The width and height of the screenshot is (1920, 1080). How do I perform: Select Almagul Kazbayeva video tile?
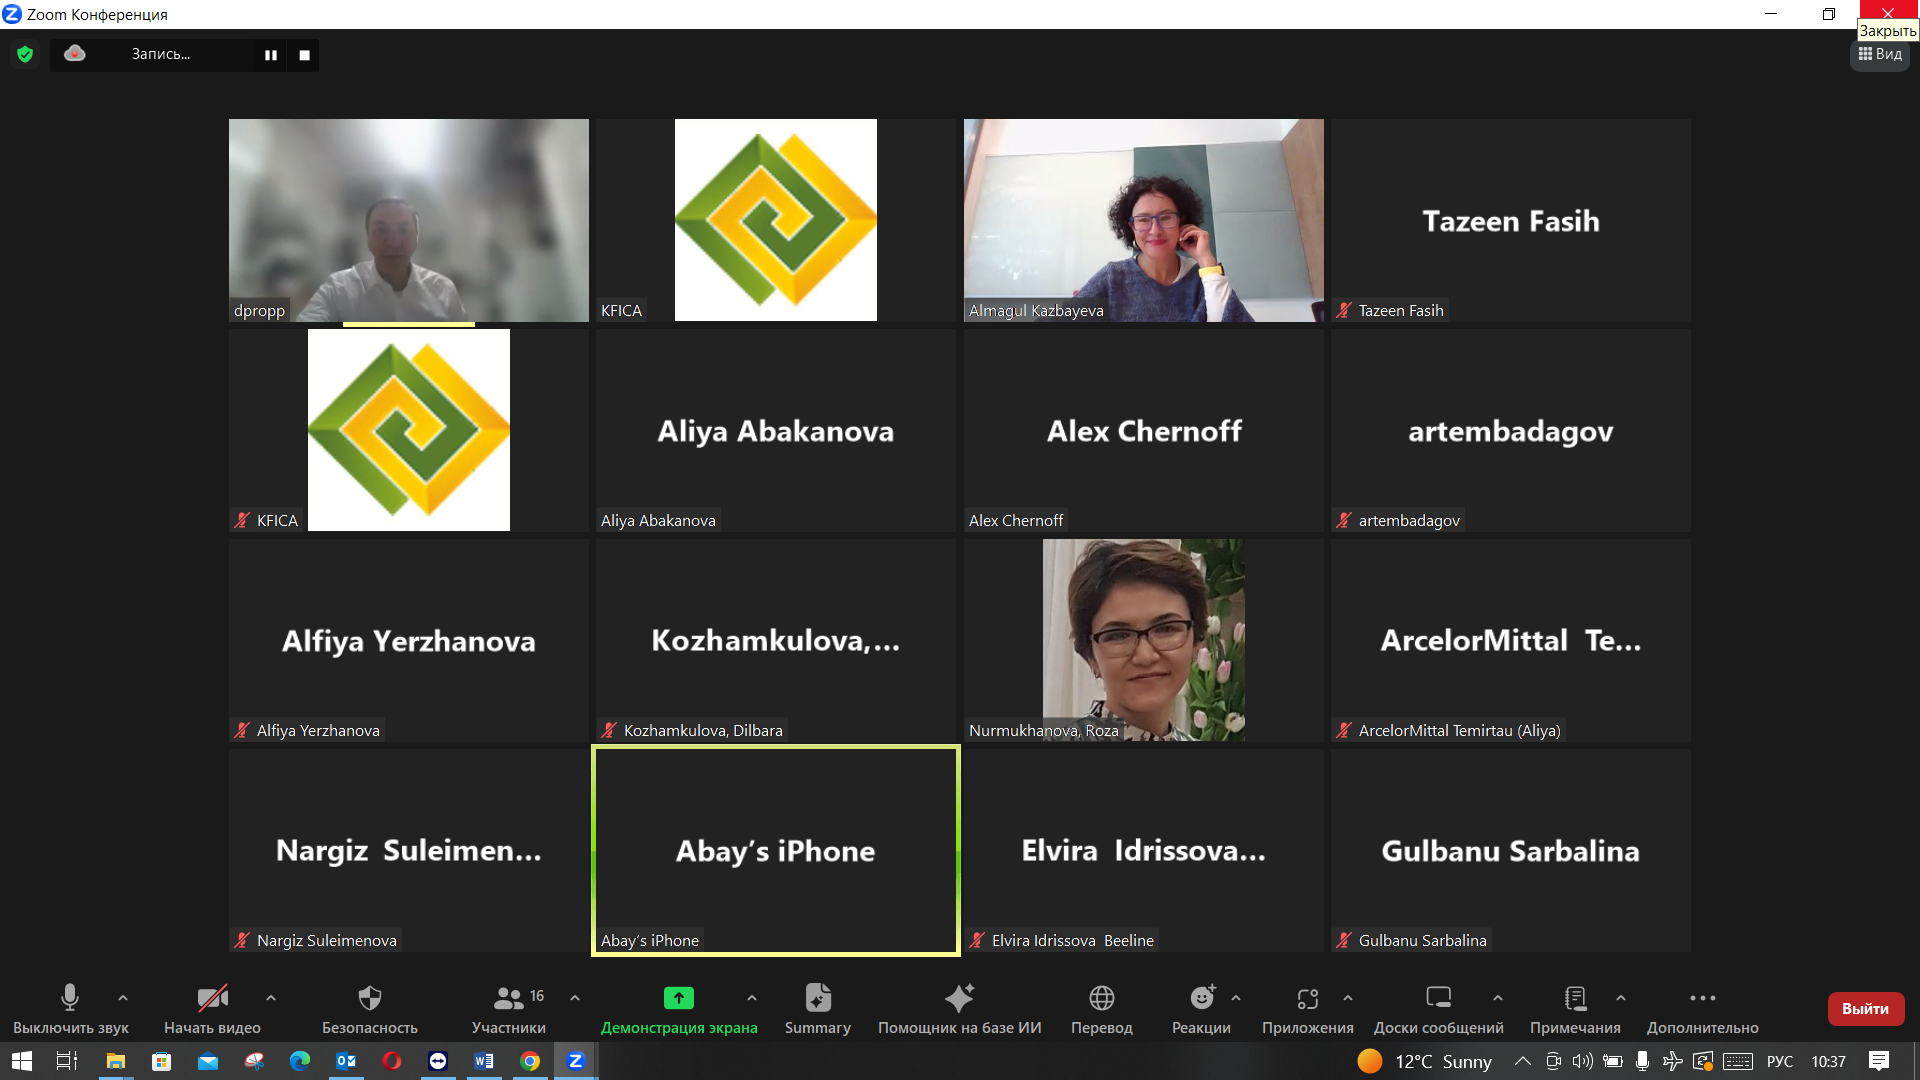(x=1144, y=220)
